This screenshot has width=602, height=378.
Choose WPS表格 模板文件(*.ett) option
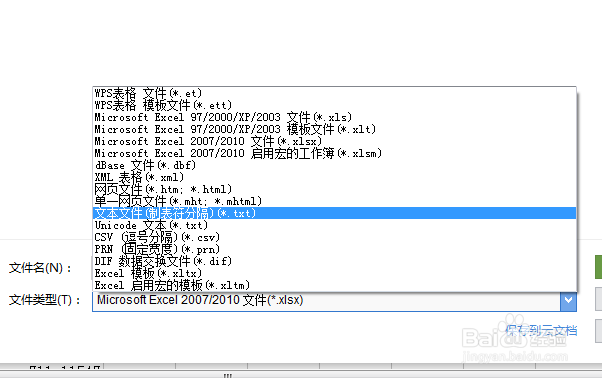click(334, 105)
